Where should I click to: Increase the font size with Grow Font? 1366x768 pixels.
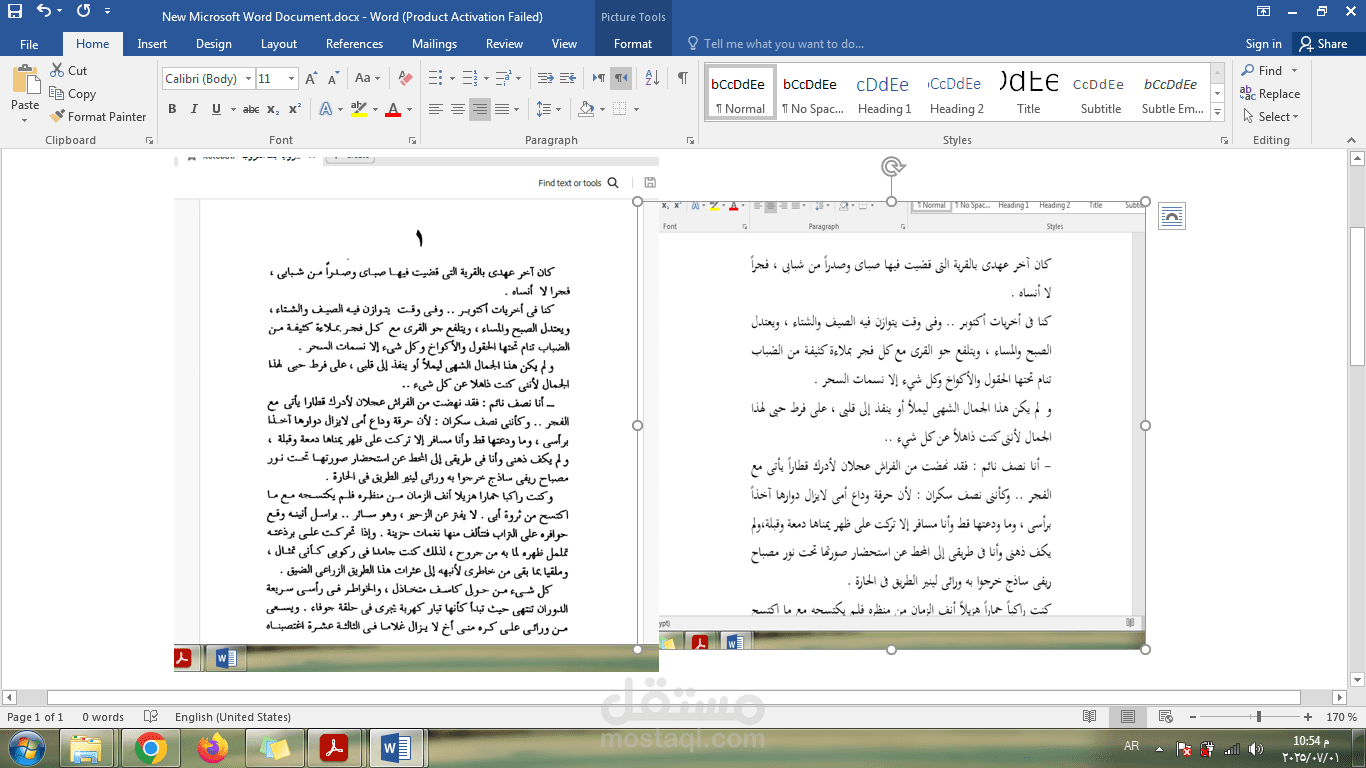(311, 79)
